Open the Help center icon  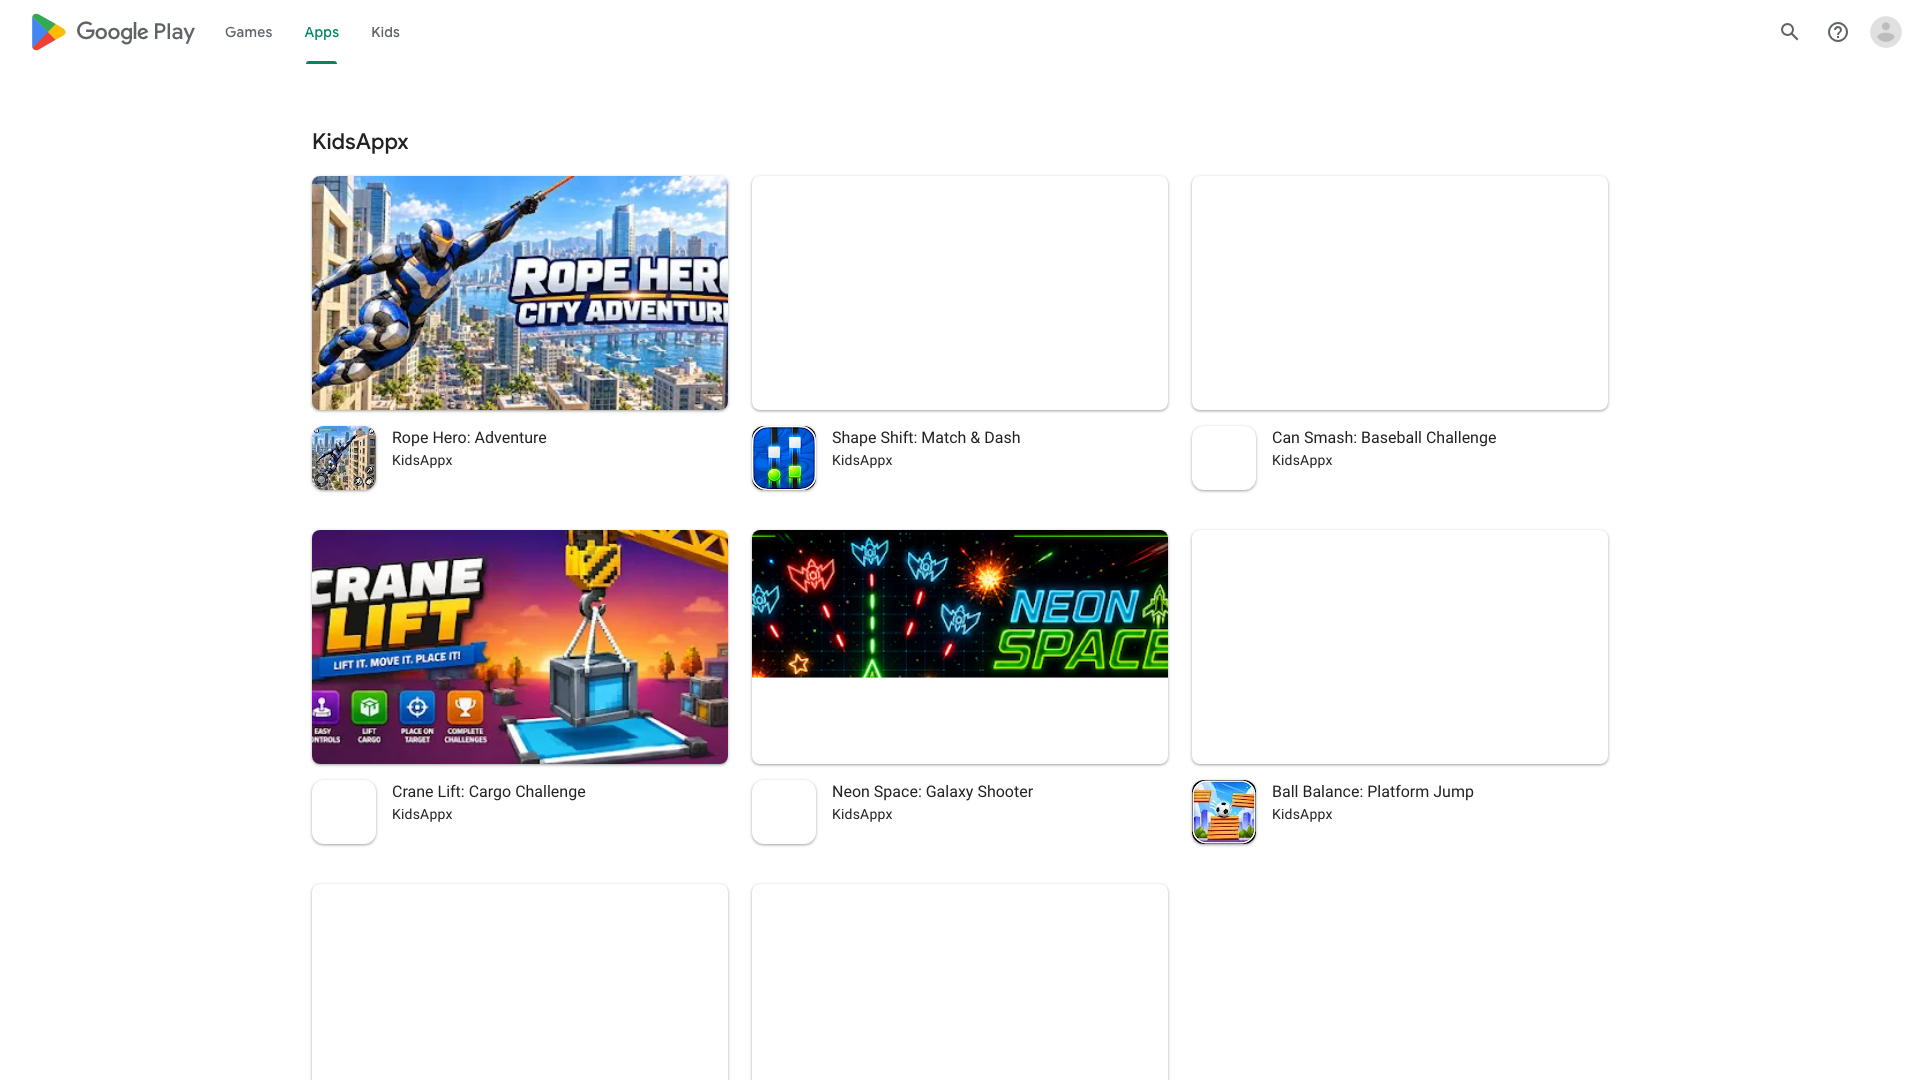(1838, 32)
